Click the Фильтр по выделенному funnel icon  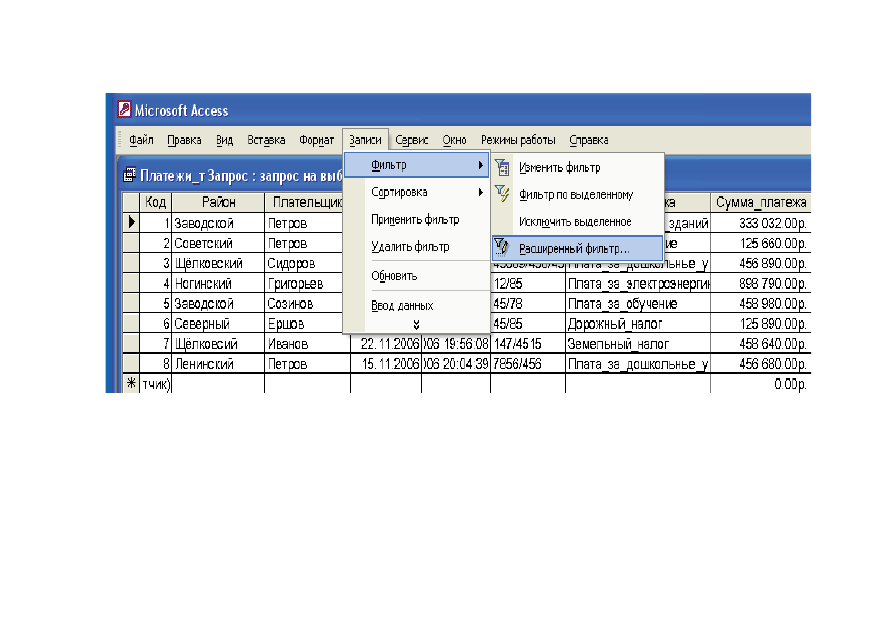coord(502,194)
